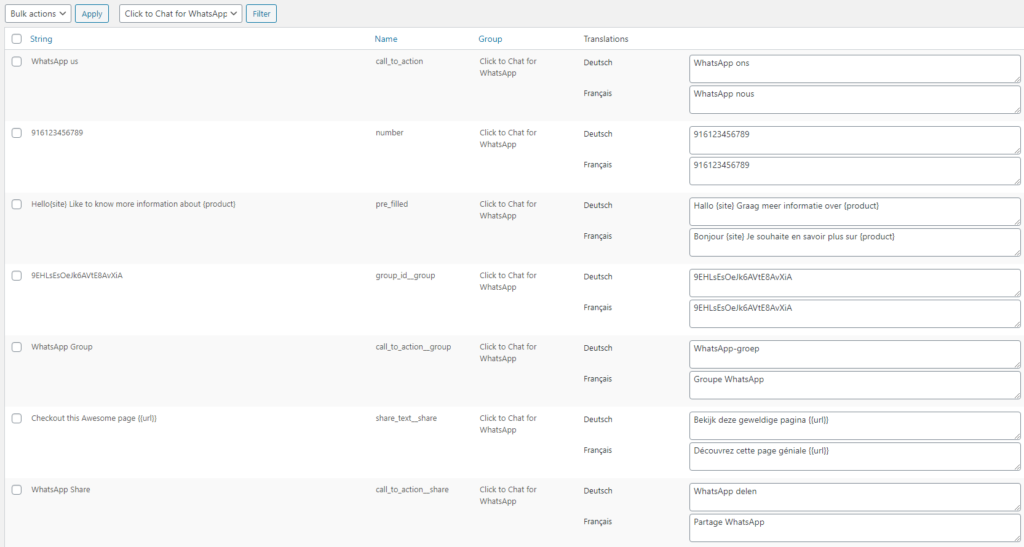Sort the table by the String column header

coord(42,39)
